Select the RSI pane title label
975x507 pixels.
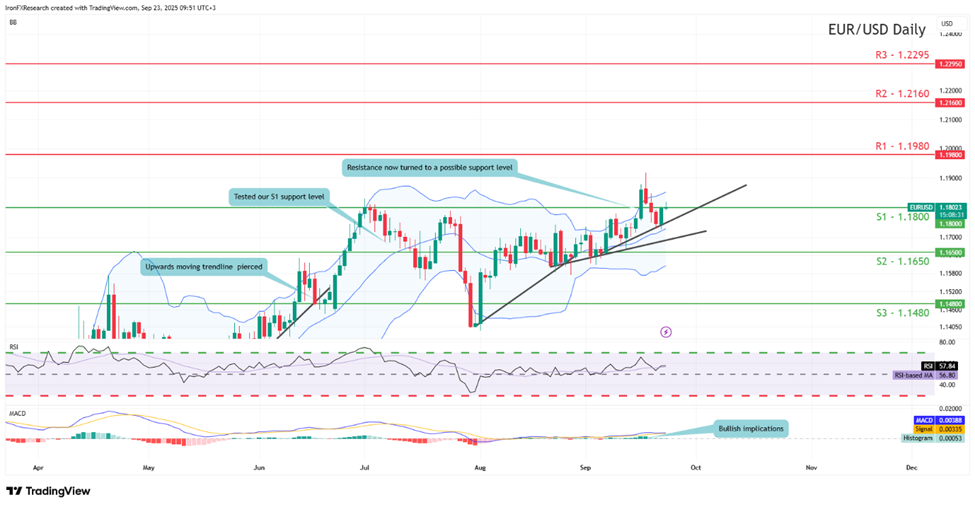[x=14, y=347]
